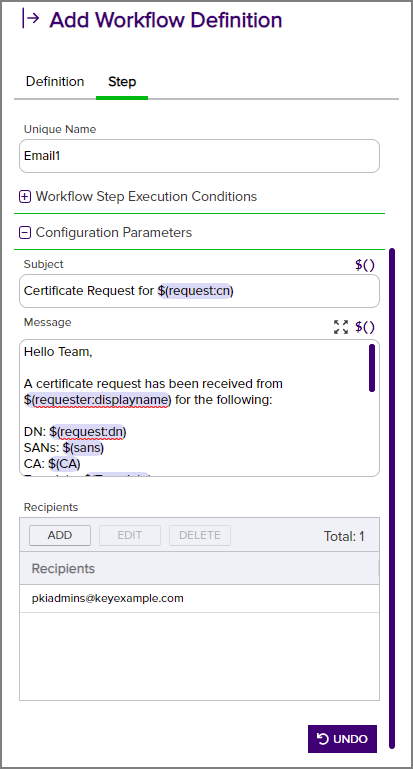This screenshot has width=413, height=769.
Task: Click the DELETE recipient button
Action: click(x=200, y=536)
